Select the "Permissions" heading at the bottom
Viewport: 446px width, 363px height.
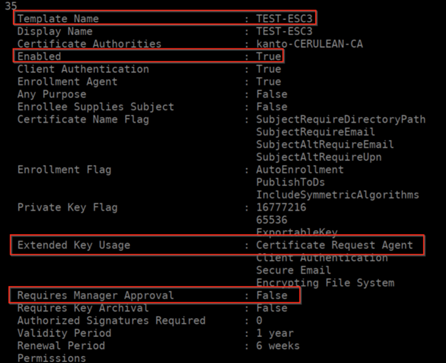[x=52, y=358]
